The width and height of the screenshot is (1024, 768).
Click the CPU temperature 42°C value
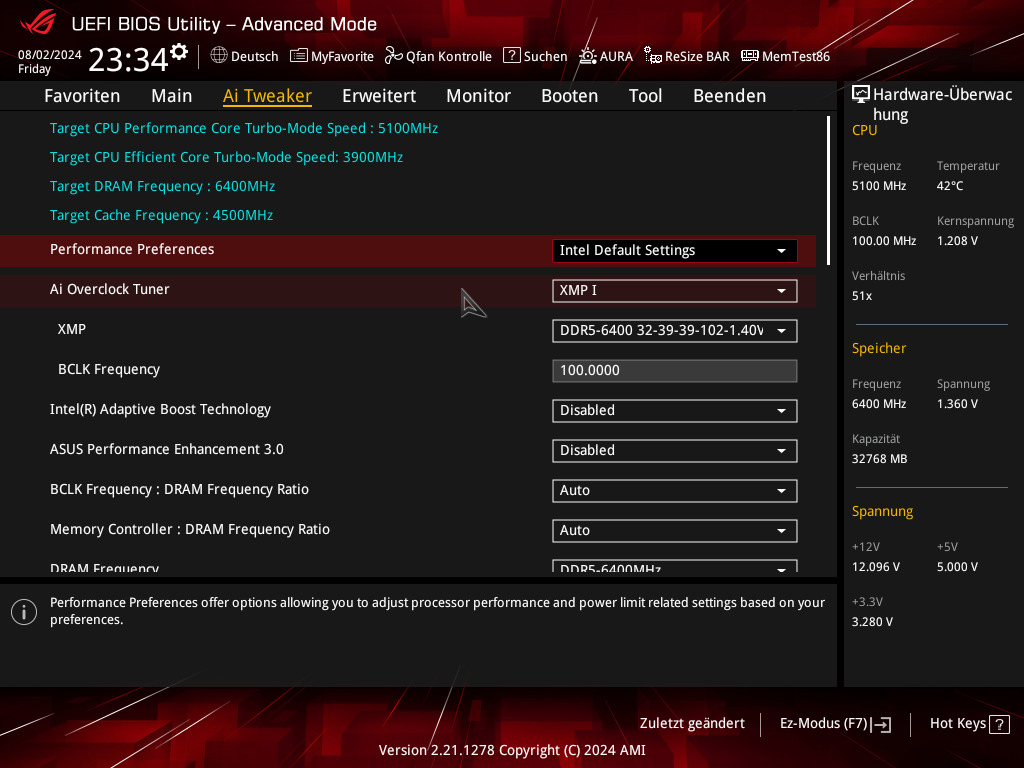coord(950,186)
